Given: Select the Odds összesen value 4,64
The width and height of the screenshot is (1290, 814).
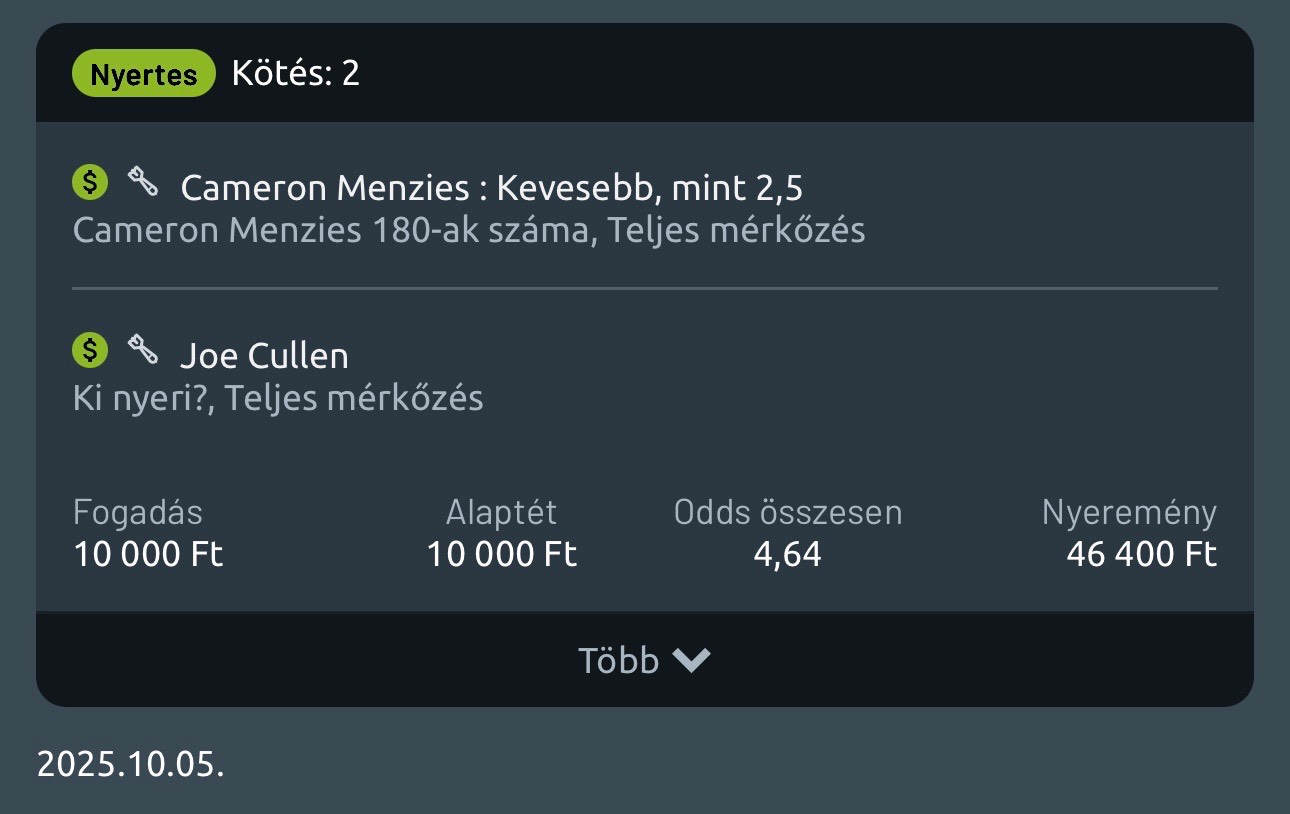Looking at the screenshot, I should click(x=787, y=554).
